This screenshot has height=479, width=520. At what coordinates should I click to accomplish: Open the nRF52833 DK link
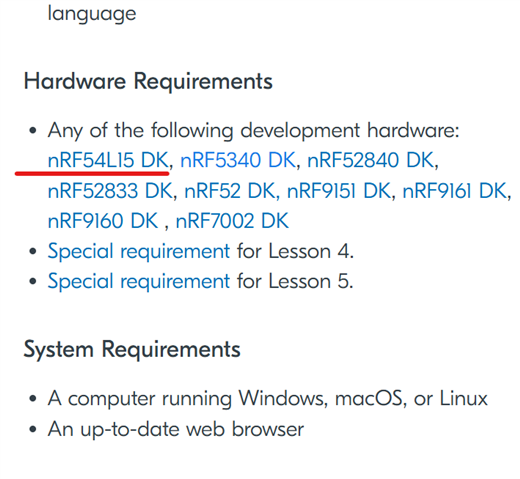tap(110, 191)
